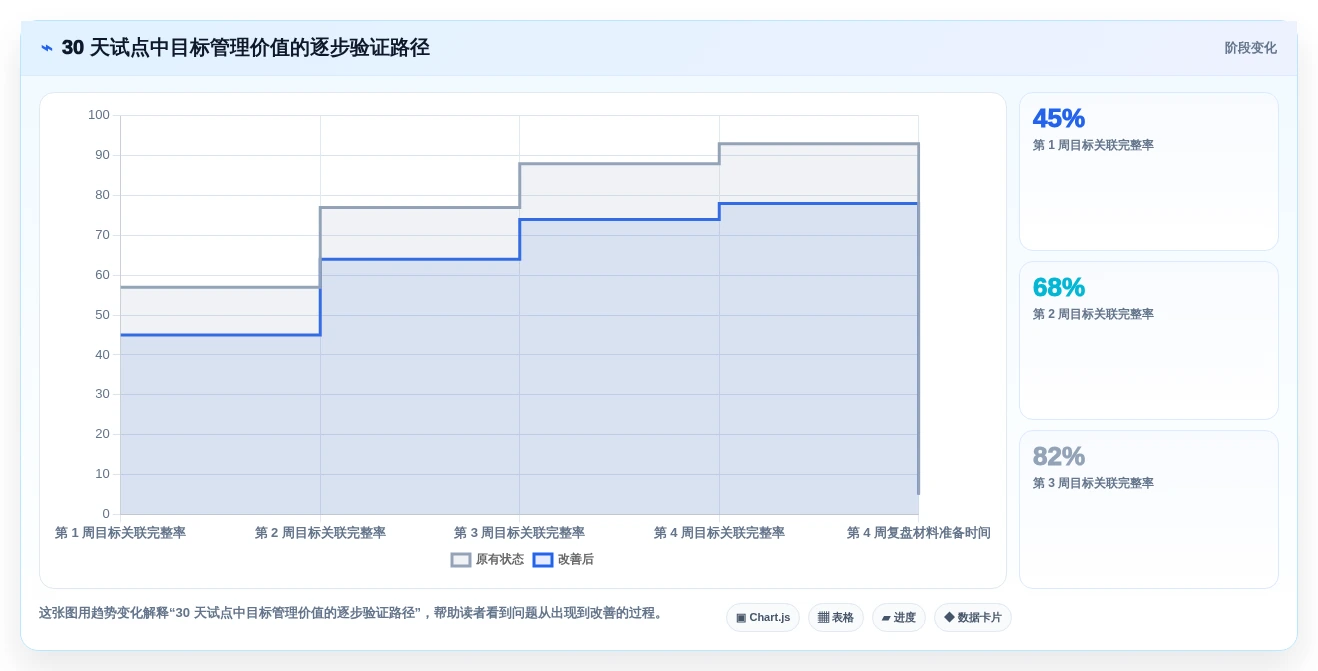This screenshot has height=671, width=1318.
Task: Click the chart title 30 天试点中目标管理价值
Action: (245, 48)
